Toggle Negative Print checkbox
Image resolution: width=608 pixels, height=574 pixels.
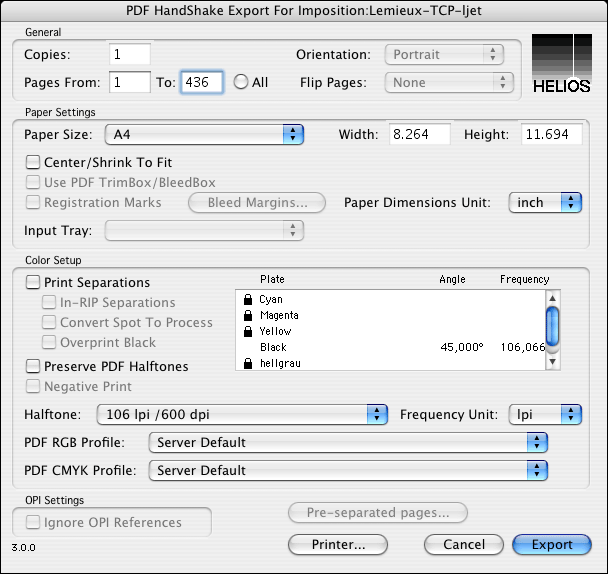pyautogui.click(x=33, y=386)
